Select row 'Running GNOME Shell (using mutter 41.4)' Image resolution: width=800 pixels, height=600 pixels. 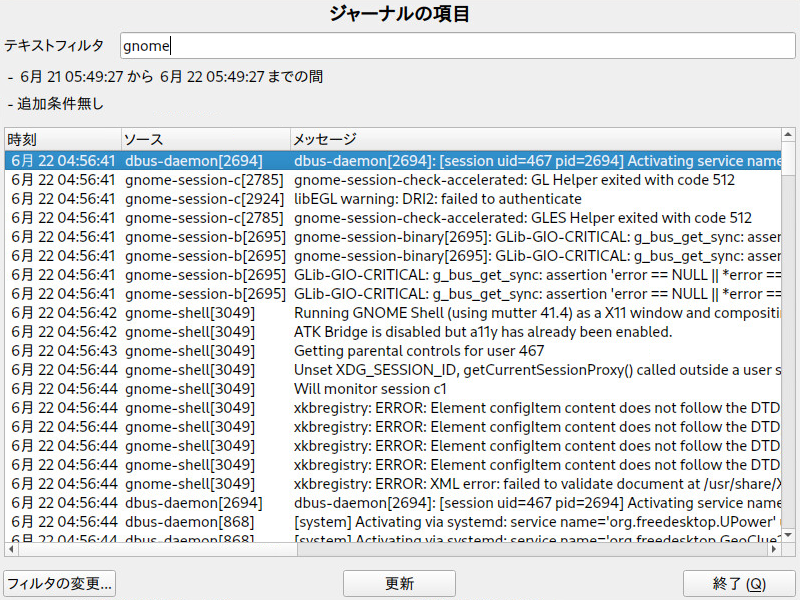393,313
